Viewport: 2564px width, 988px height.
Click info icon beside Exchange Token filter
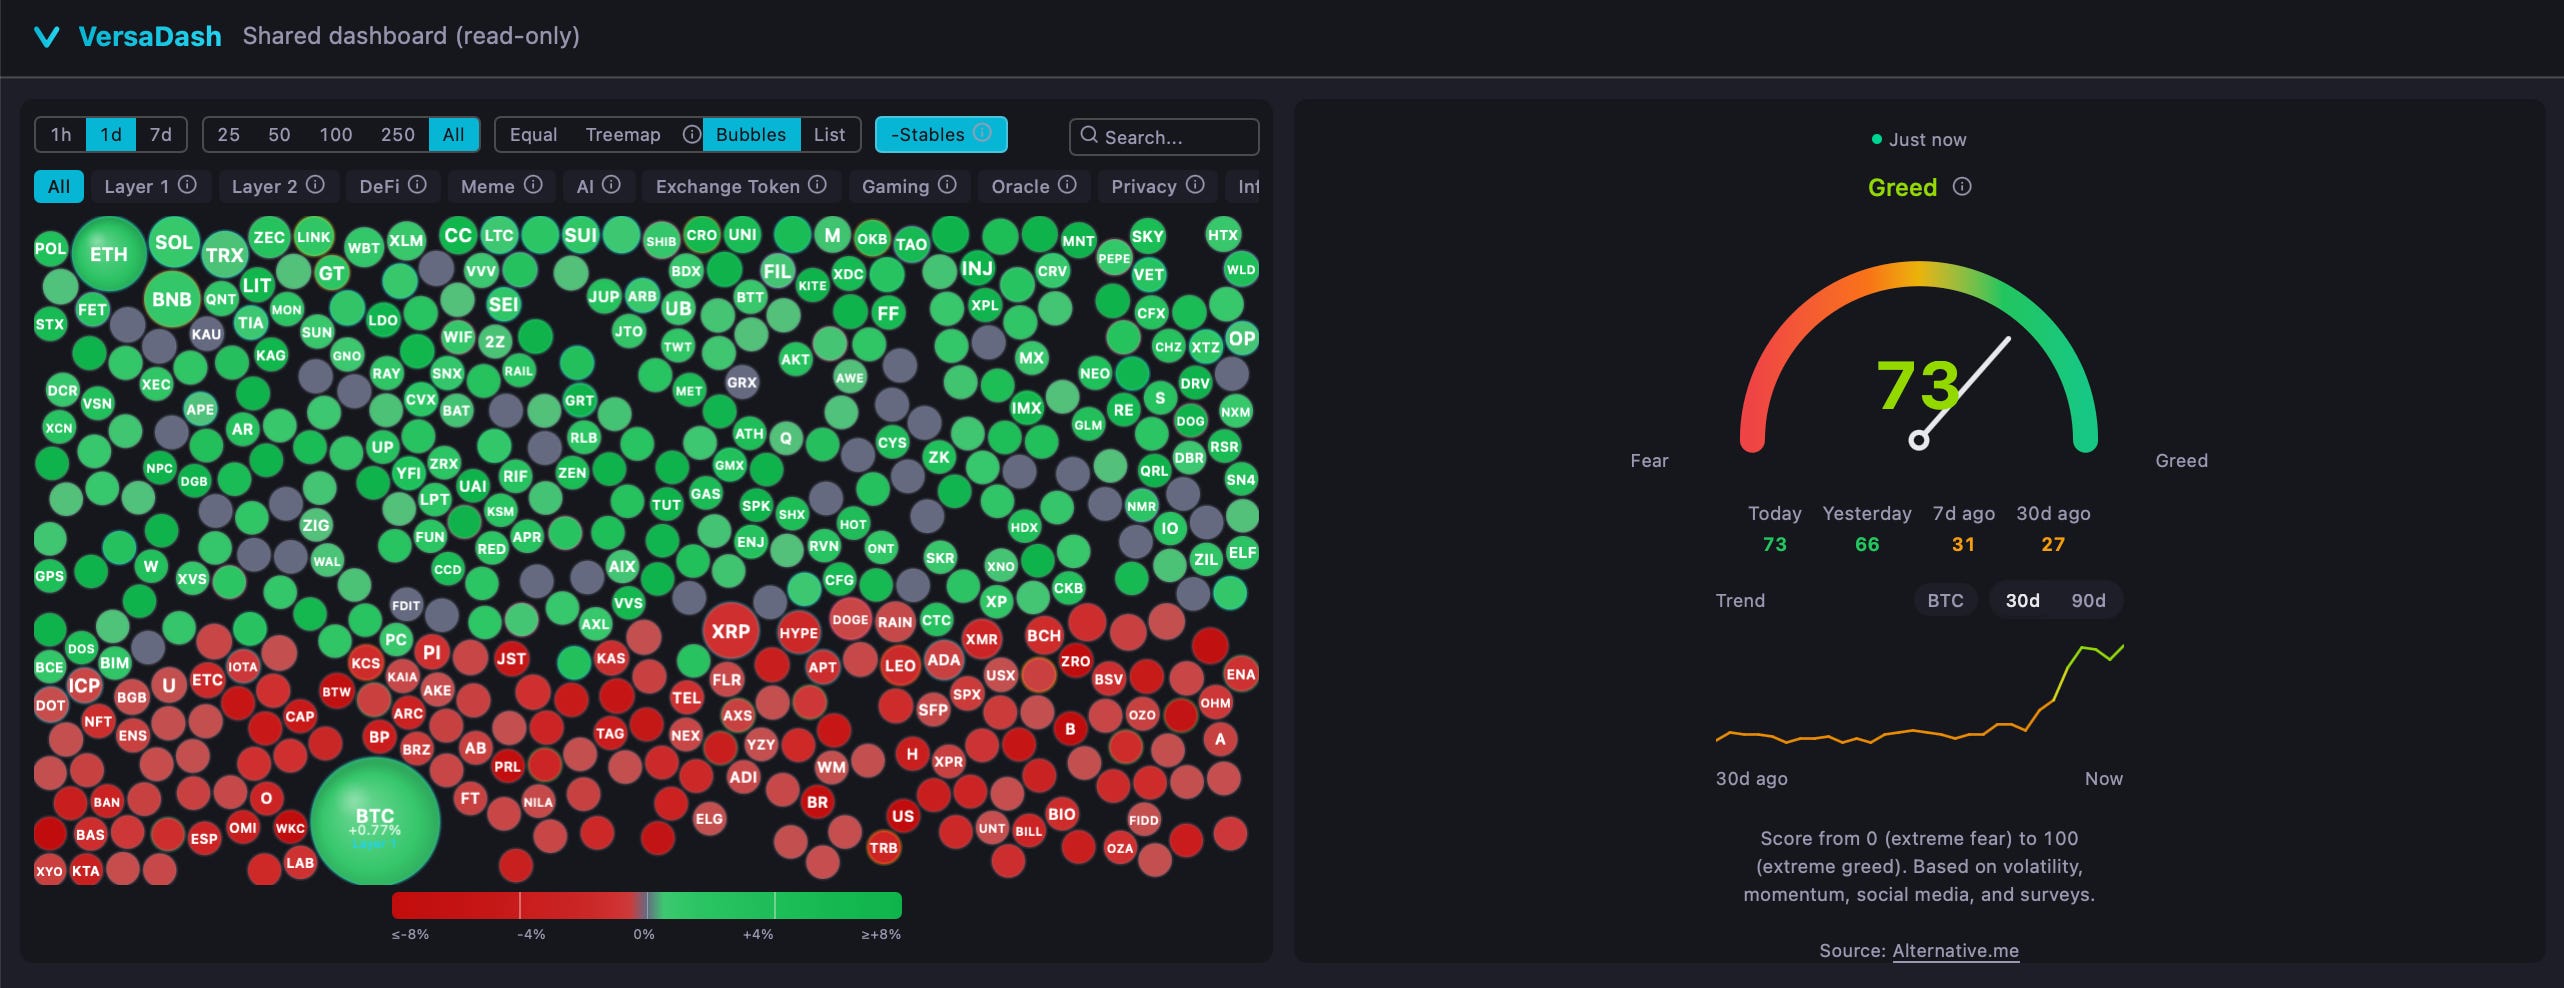tap(817, 185)
